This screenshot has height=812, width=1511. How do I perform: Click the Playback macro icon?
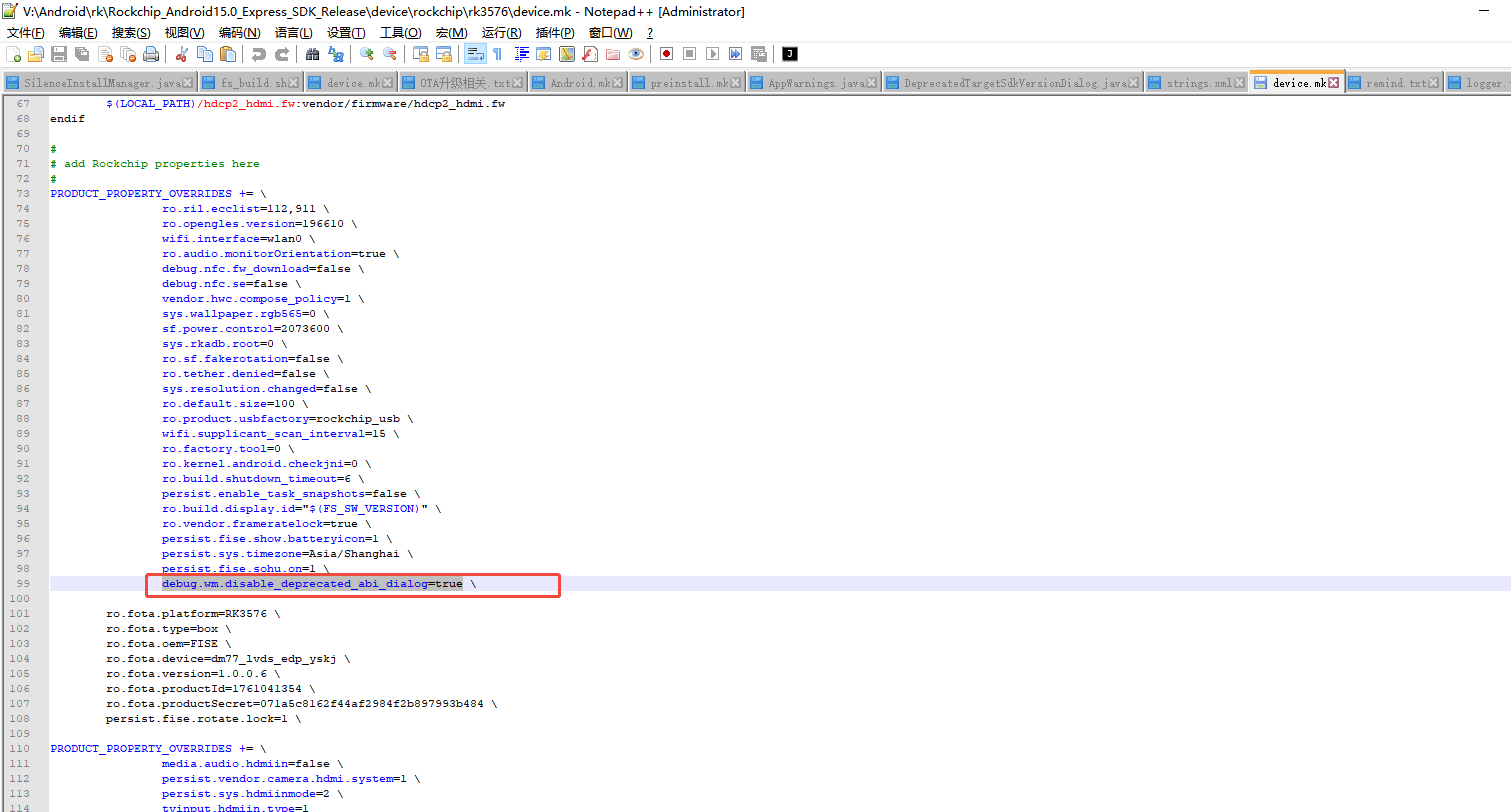coord(712,54)
